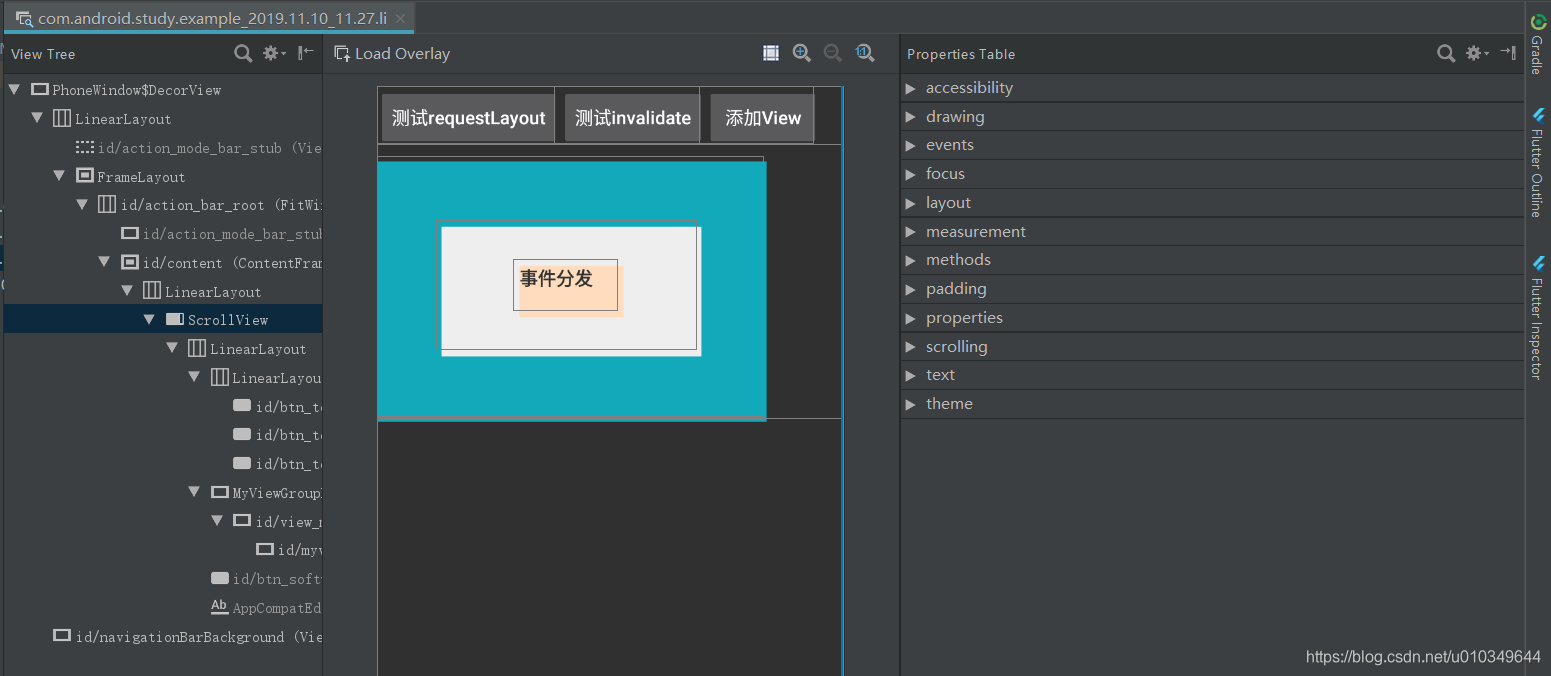The image size is (1551, 676).
Task: Select id/action_mode_bar_stub dashed view node
Action: tap(199, 147)
